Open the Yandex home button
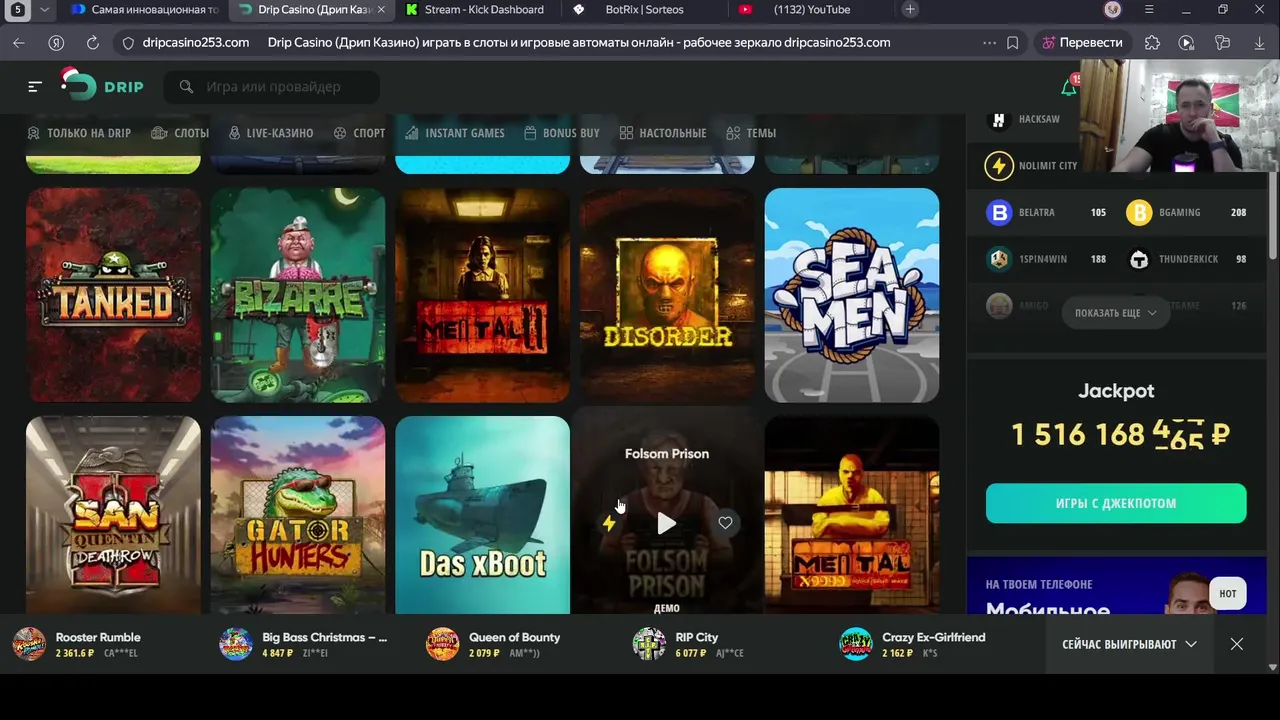Image resolution: width=1280 pixels, height=720 pixels. (56, 43)
